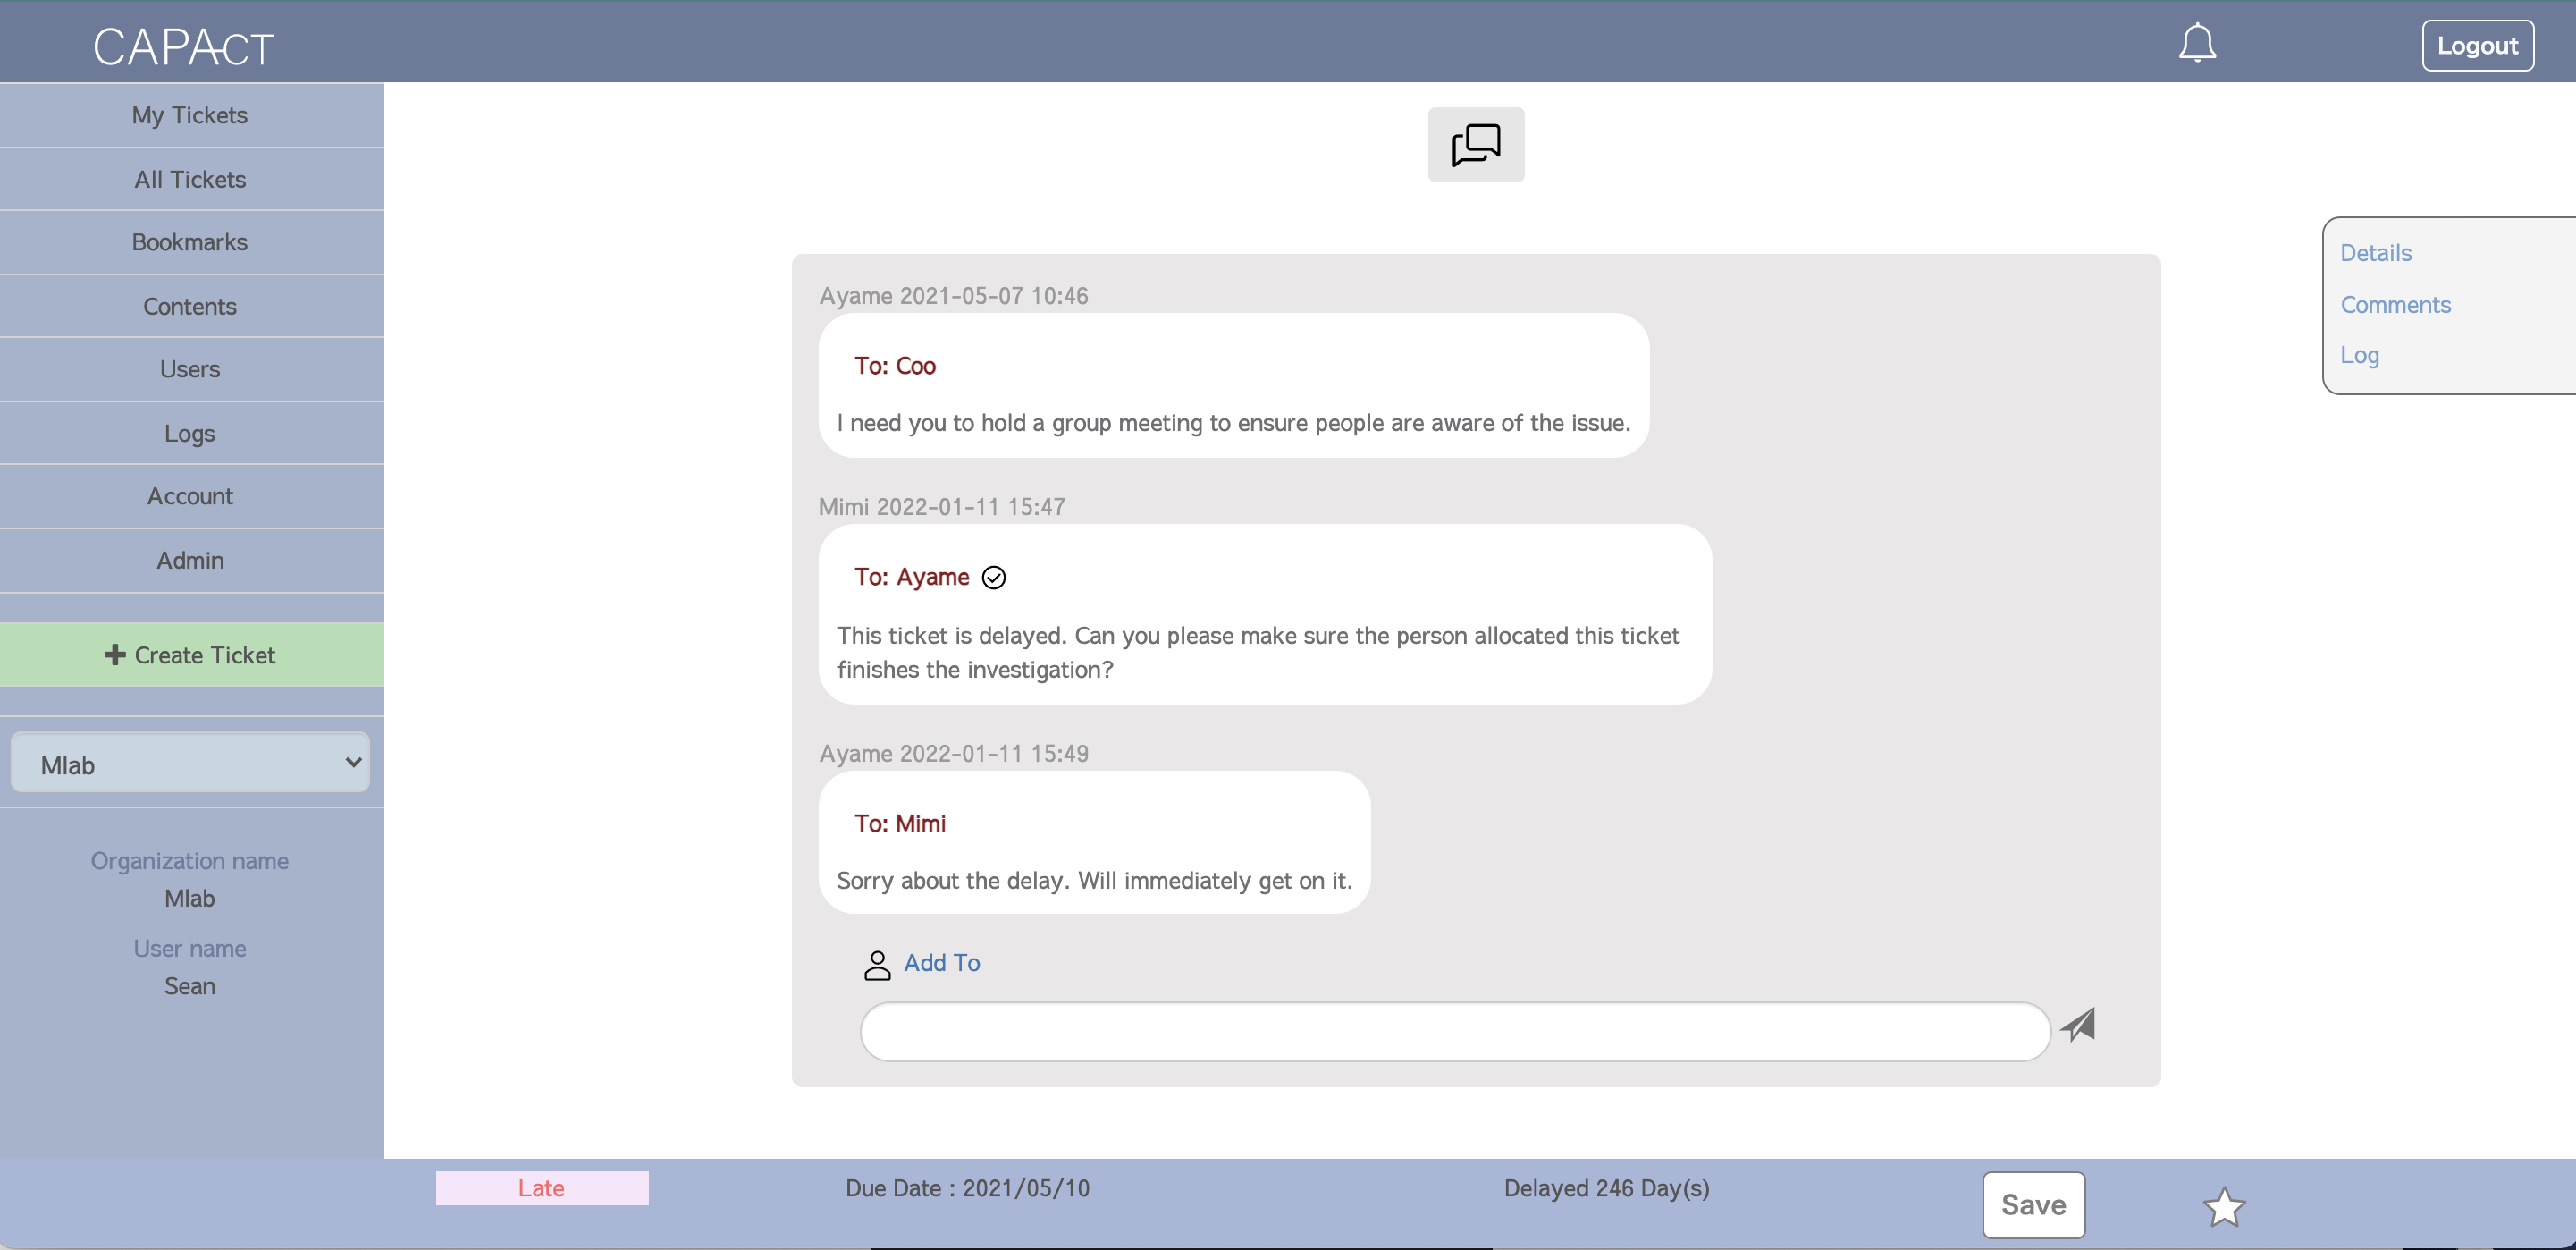Screen dimensions: 2576x1250
Task: Click the Late status label
Action: tap(541, 1188)
